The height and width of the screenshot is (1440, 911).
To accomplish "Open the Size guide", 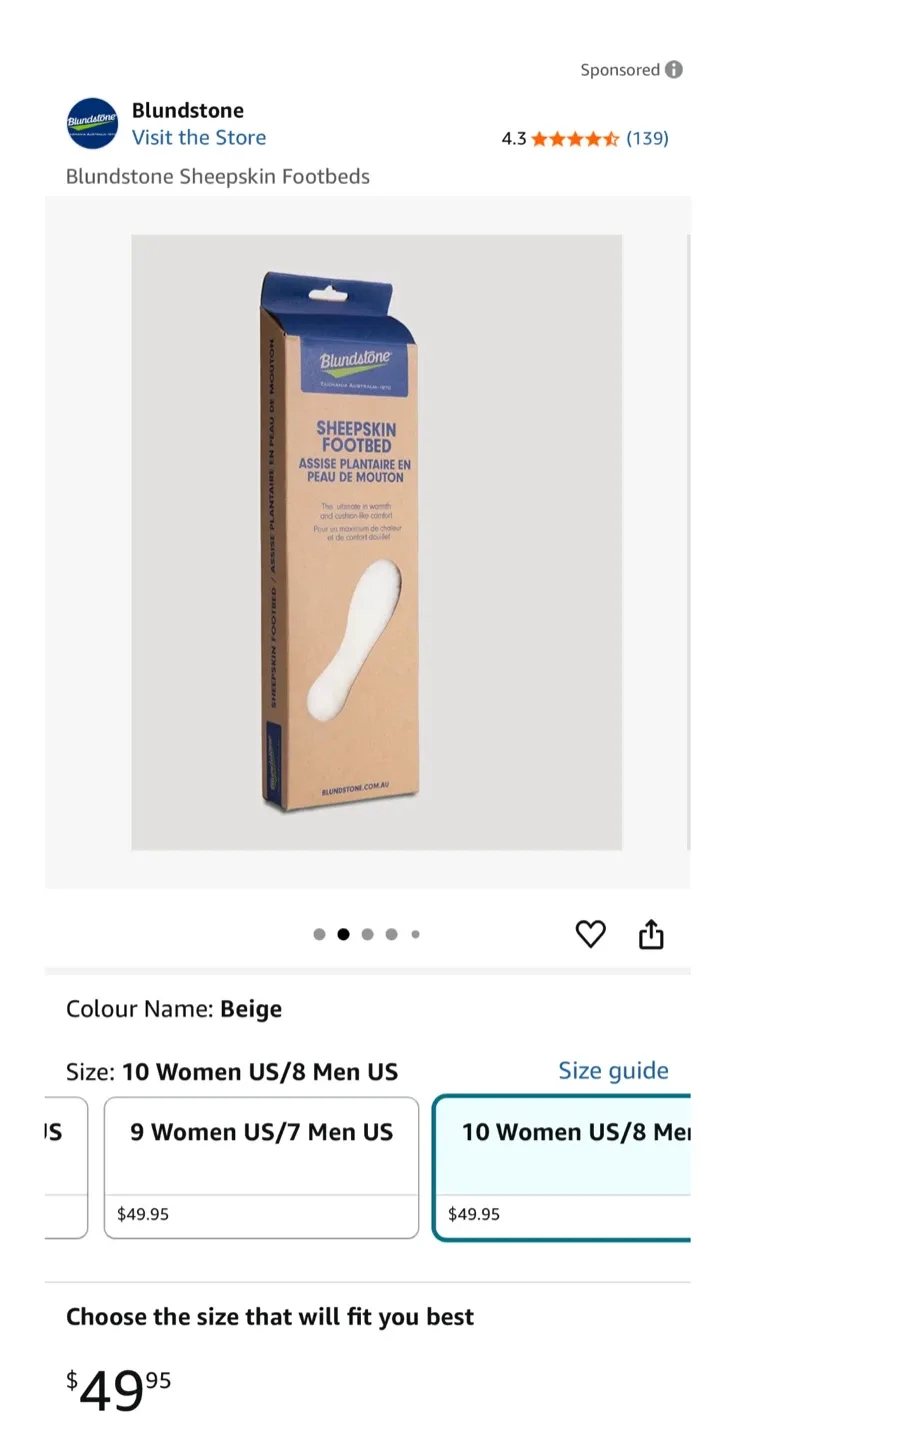I will [x=612, y=1071].
